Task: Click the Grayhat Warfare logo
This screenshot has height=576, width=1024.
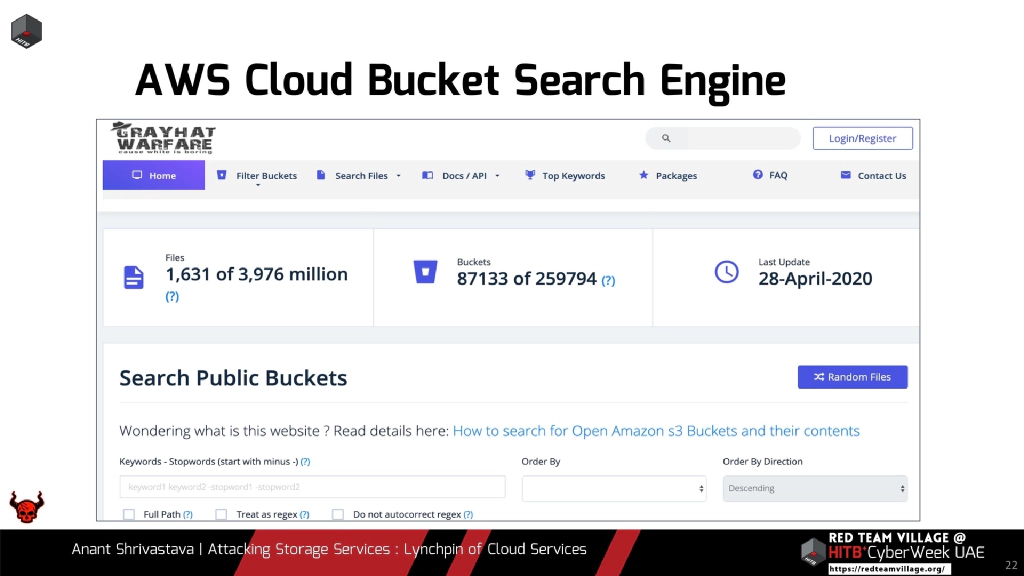Action: [x=164, y=138]
